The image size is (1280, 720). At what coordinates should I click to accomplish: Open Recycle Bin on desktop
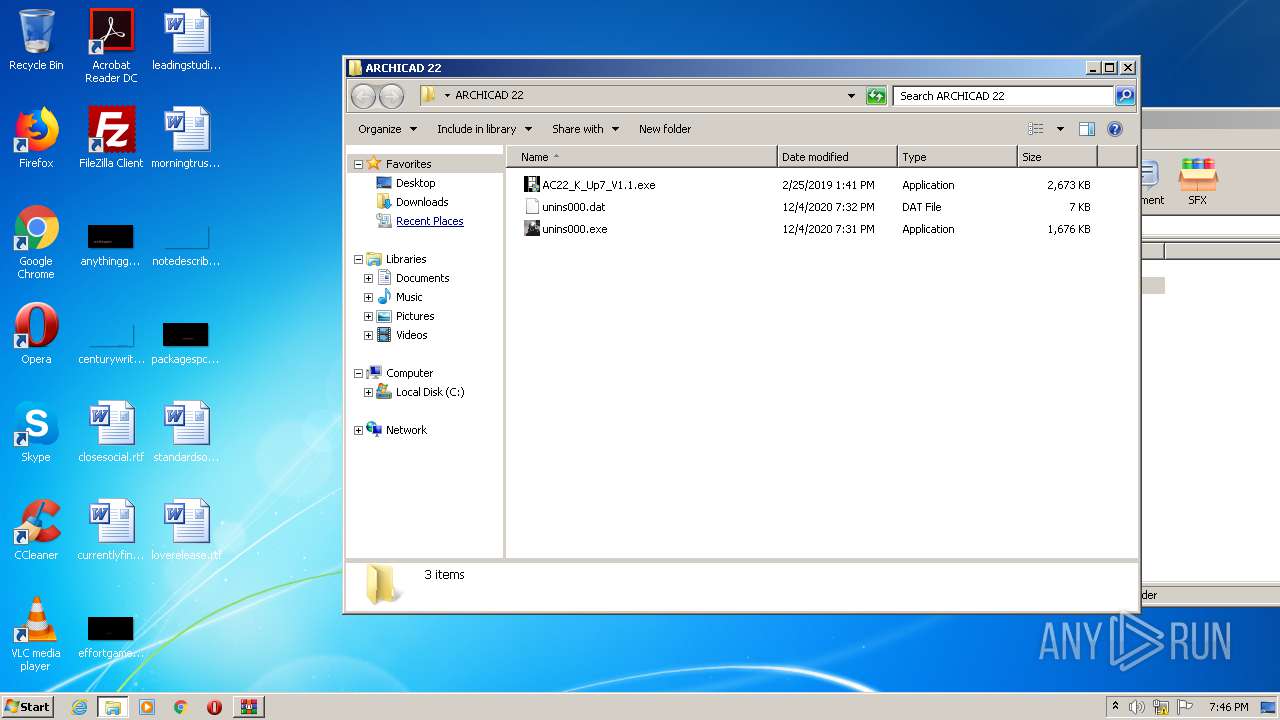[36, 41]
